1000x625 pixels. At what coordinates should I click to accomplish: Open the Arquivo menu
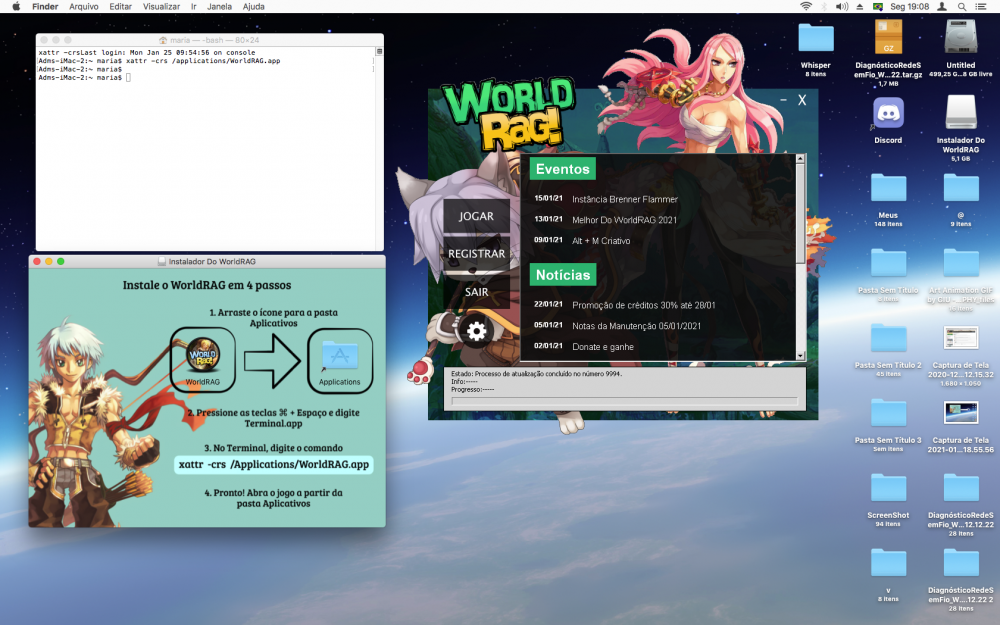click(x=84, y=6)
